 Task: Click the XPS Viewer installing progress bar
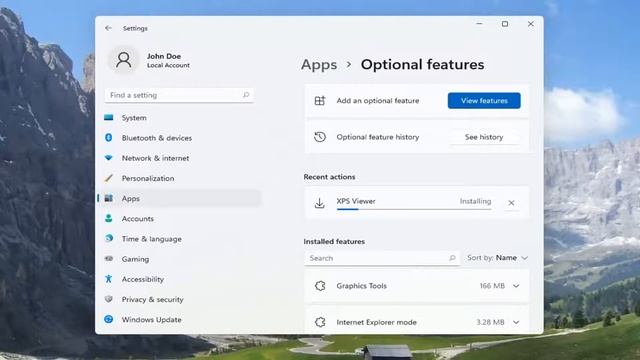point(414,209)
